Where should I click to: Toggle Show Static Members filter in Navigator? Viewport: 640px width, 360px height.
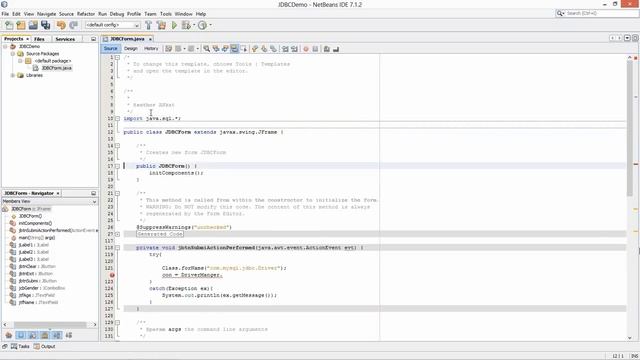tap(33, 336)
